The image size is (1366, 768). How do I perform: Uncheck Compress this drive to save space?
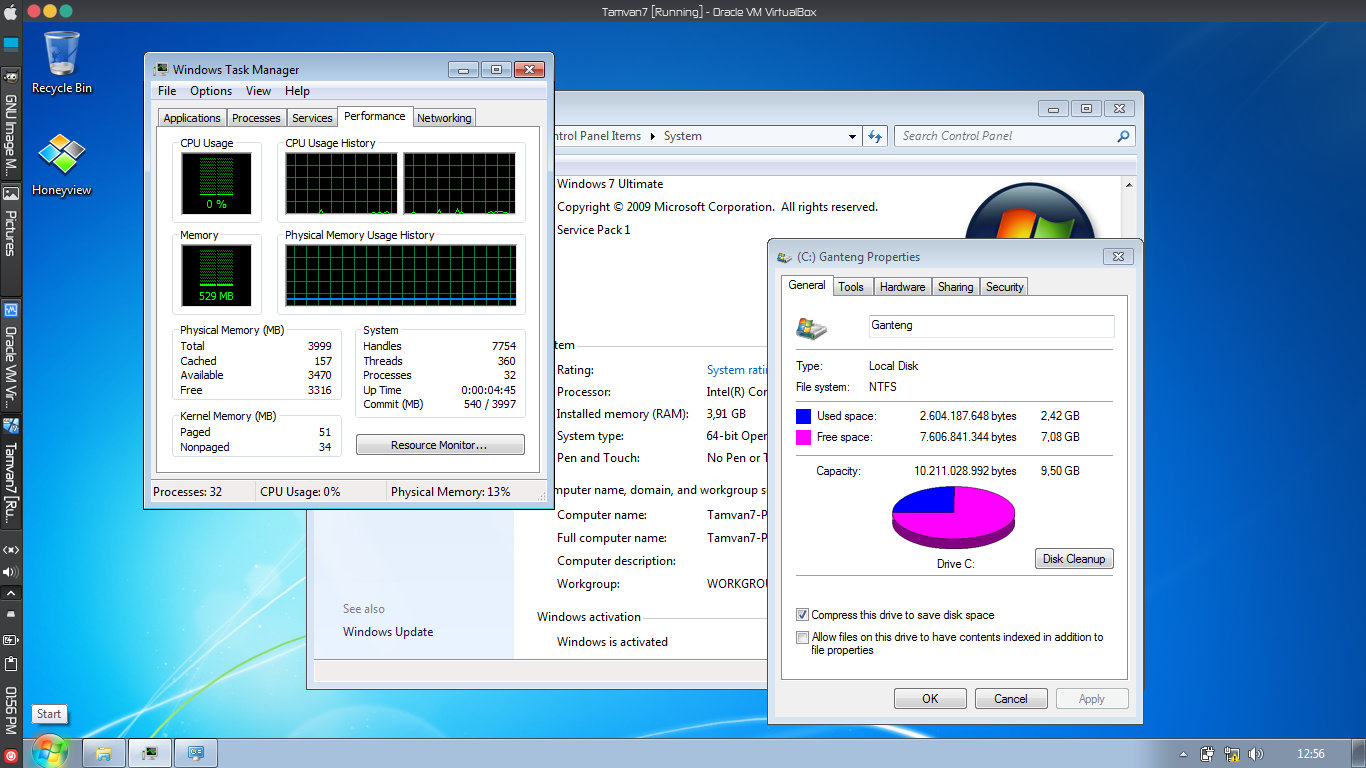[802, 615]
